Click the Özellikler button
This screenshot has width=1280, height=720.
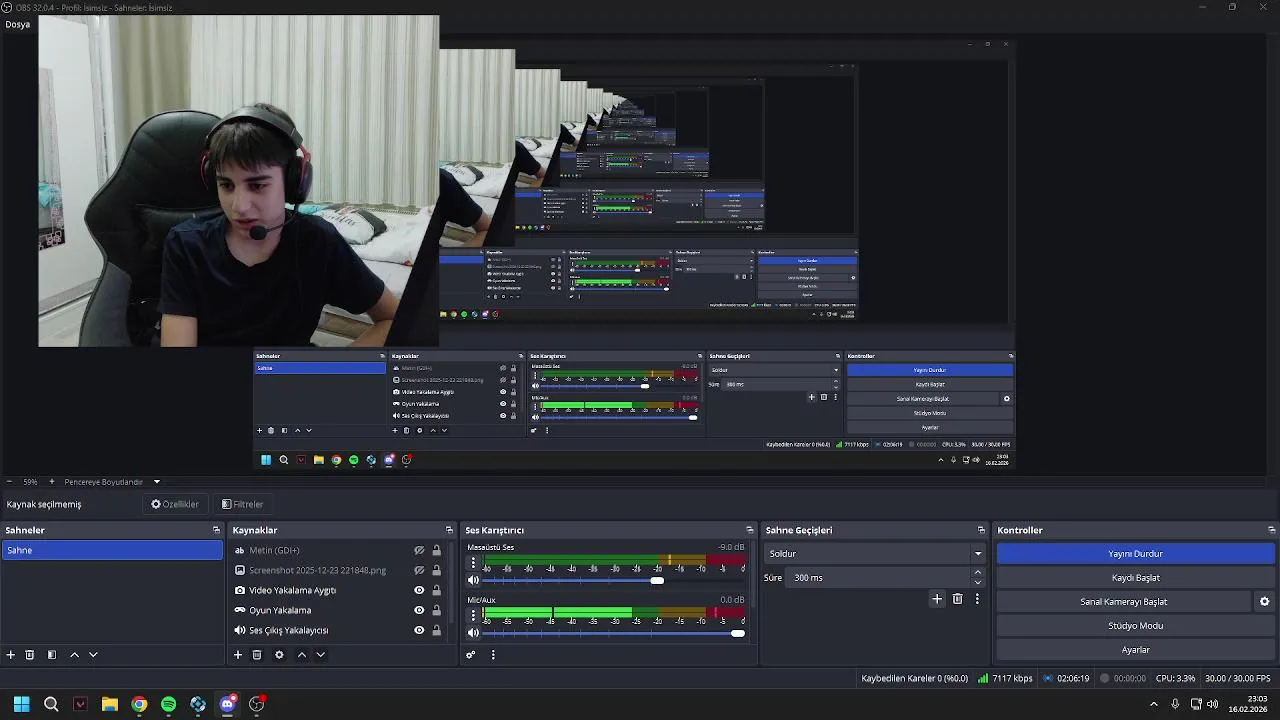(x=175, y=505)
